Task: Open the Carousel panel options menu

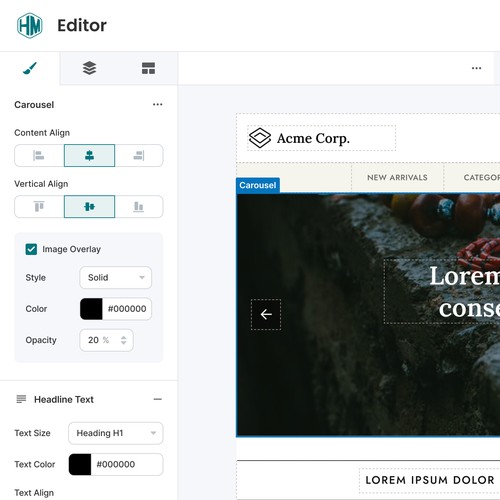Action: (157, 105)
